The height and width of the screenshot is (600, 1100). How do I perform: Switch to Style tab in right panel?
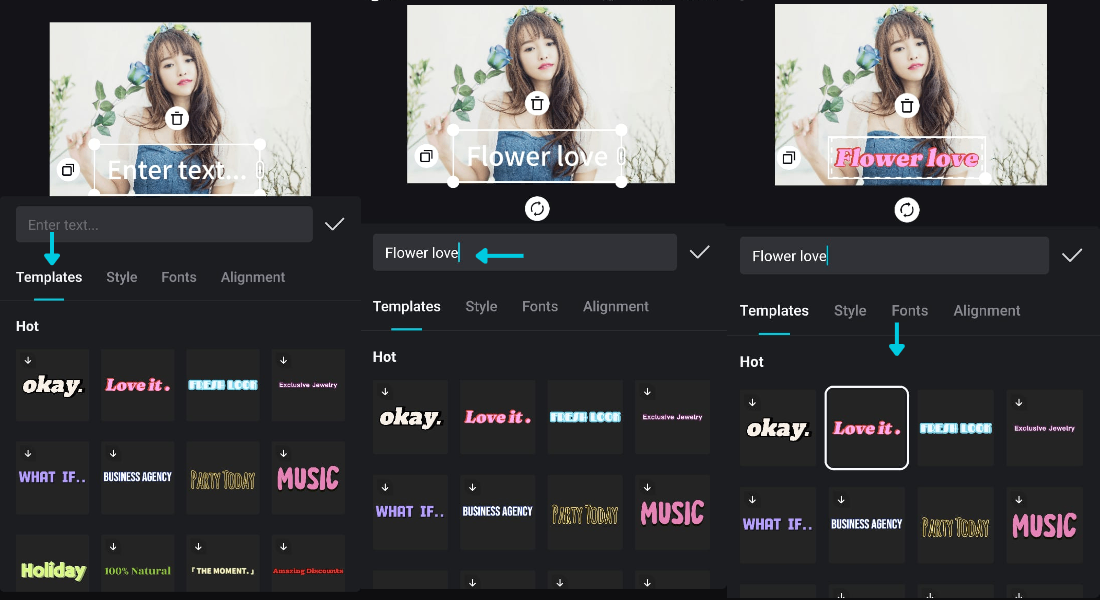click(x=850, y=311)
